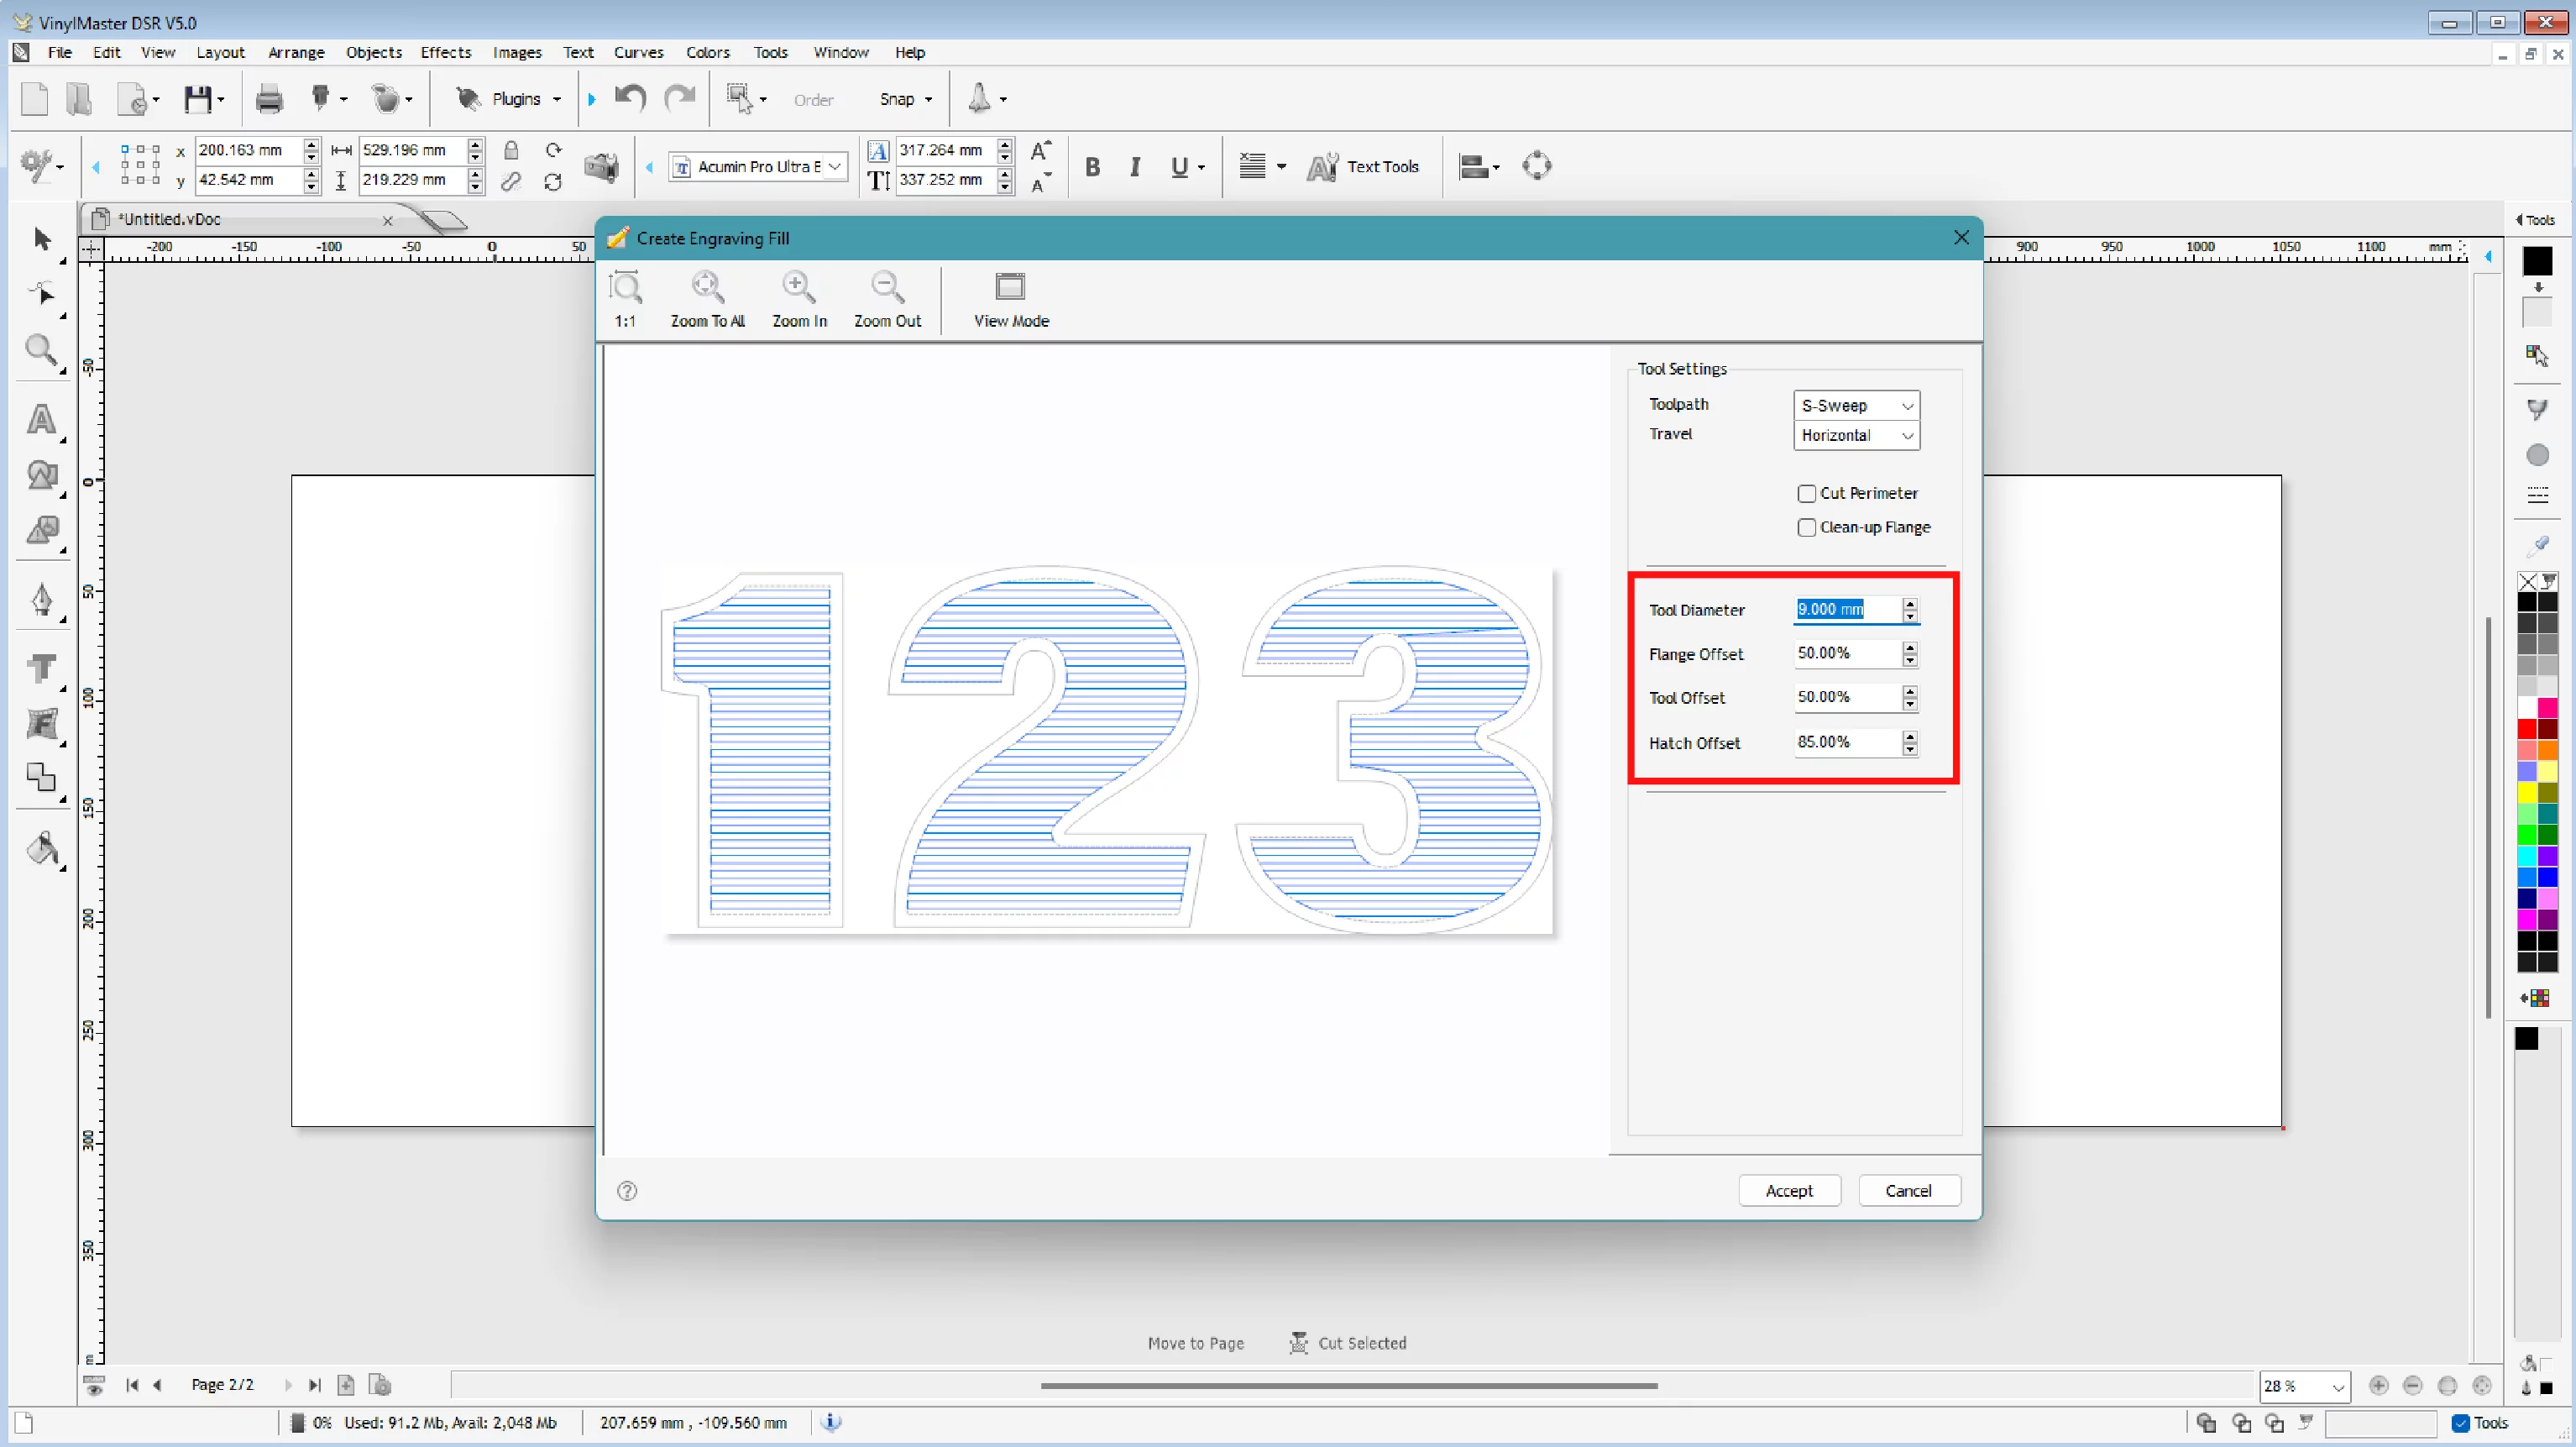Image resolution: width=2576 pixels, height=1447 pixels.
Task: Enable the Cut Perimeter checkbox
Action: (1806, 493)
